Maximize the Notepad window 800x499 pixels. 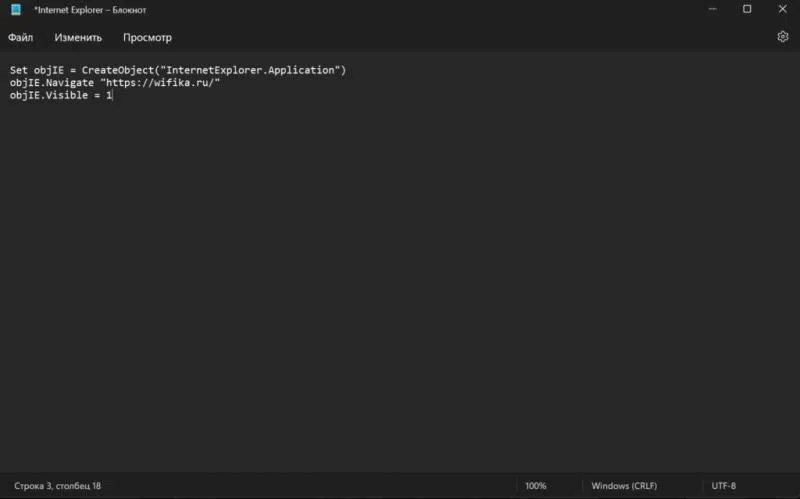[747, 10]
